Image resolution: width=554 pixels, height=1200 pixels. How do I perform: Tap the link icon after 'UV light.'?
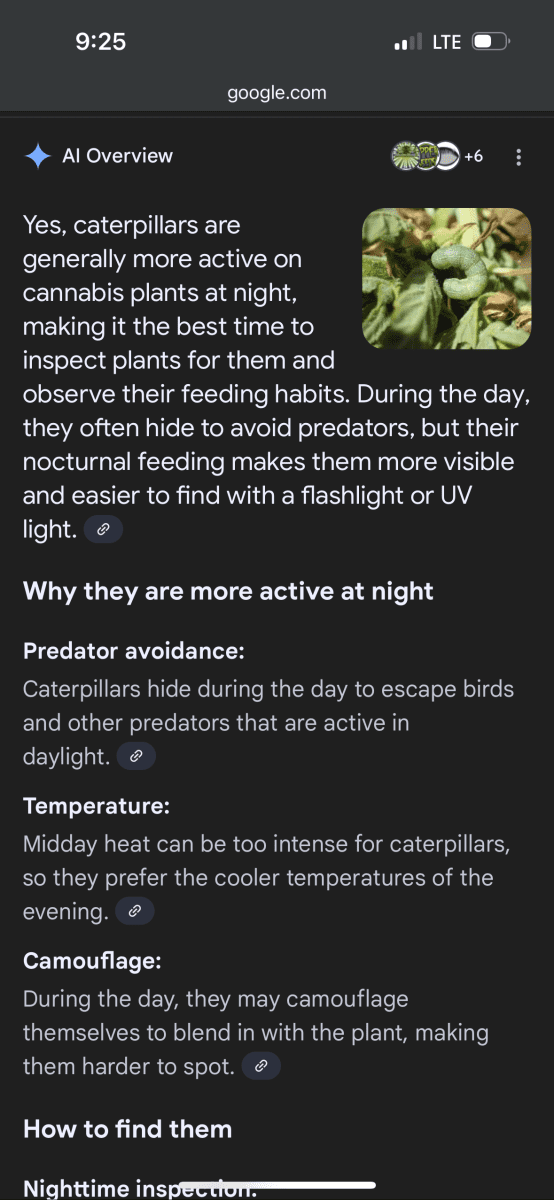pos(103,530)
